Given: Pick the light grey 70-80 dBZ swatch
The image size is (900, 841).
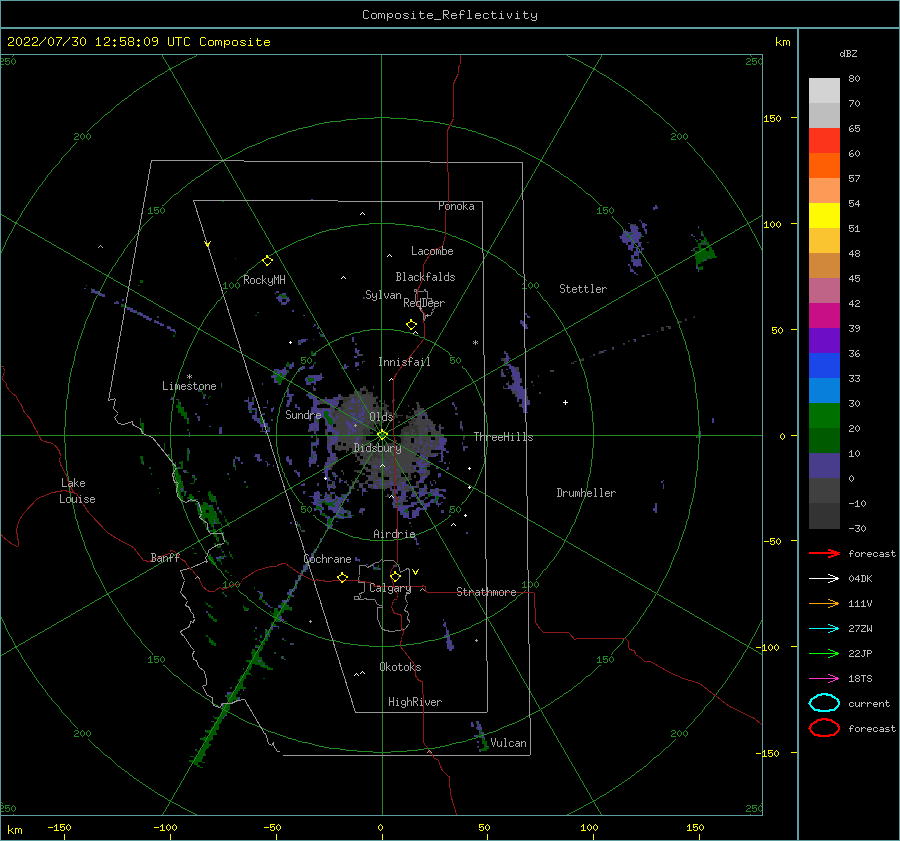Looking at the screenshot, I should tap(824, 91).
